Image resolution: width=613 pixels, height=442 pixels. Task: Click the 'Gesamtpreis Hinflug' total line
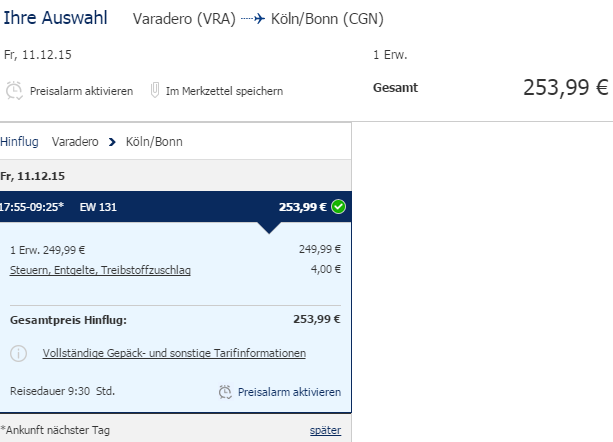(x=175, y=320)
